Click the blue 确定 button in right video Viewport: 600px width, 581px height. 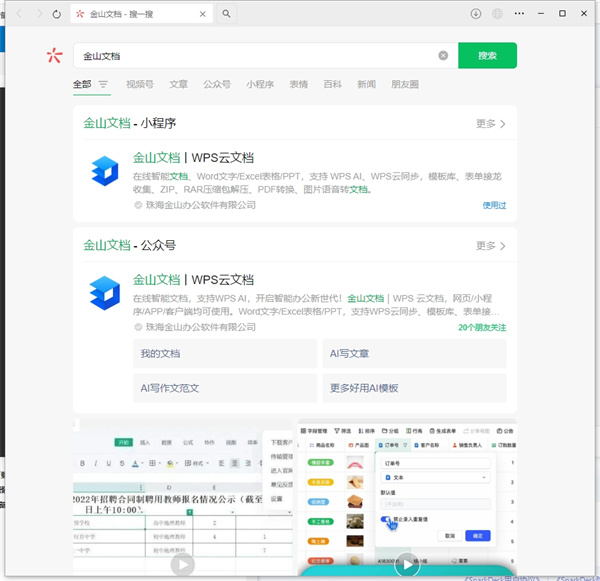[478, 536]
